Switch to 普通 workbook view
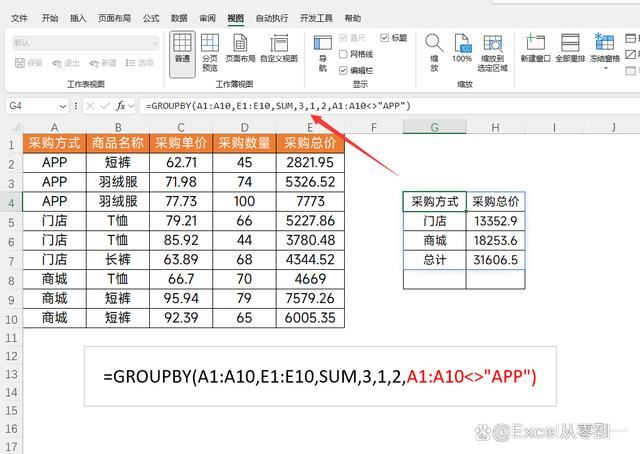The width and height of the screenshot is (640, 454). click(x=182, y=54)
